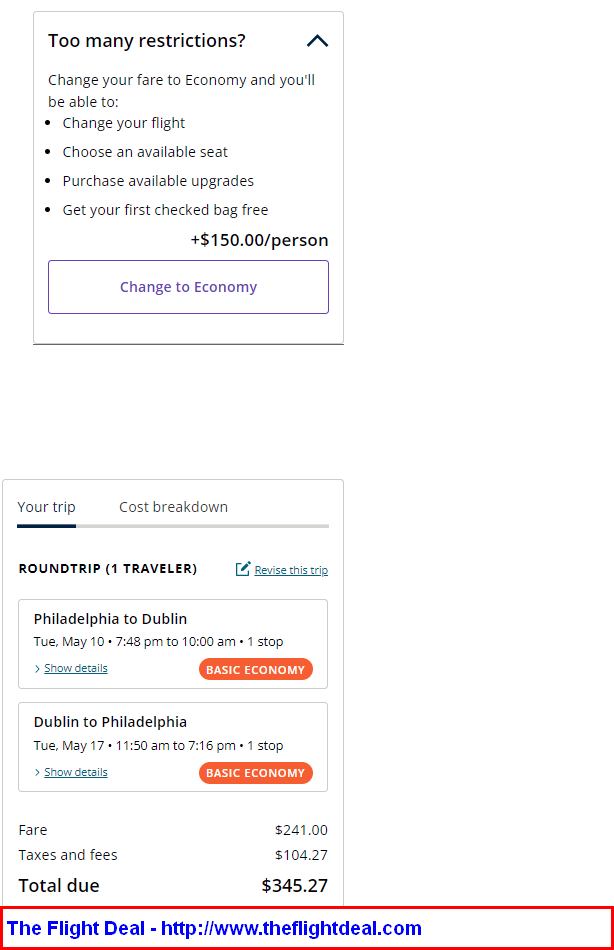
Task: Click the outbound Basic Economy badge
Action: [x=256, y=669]
